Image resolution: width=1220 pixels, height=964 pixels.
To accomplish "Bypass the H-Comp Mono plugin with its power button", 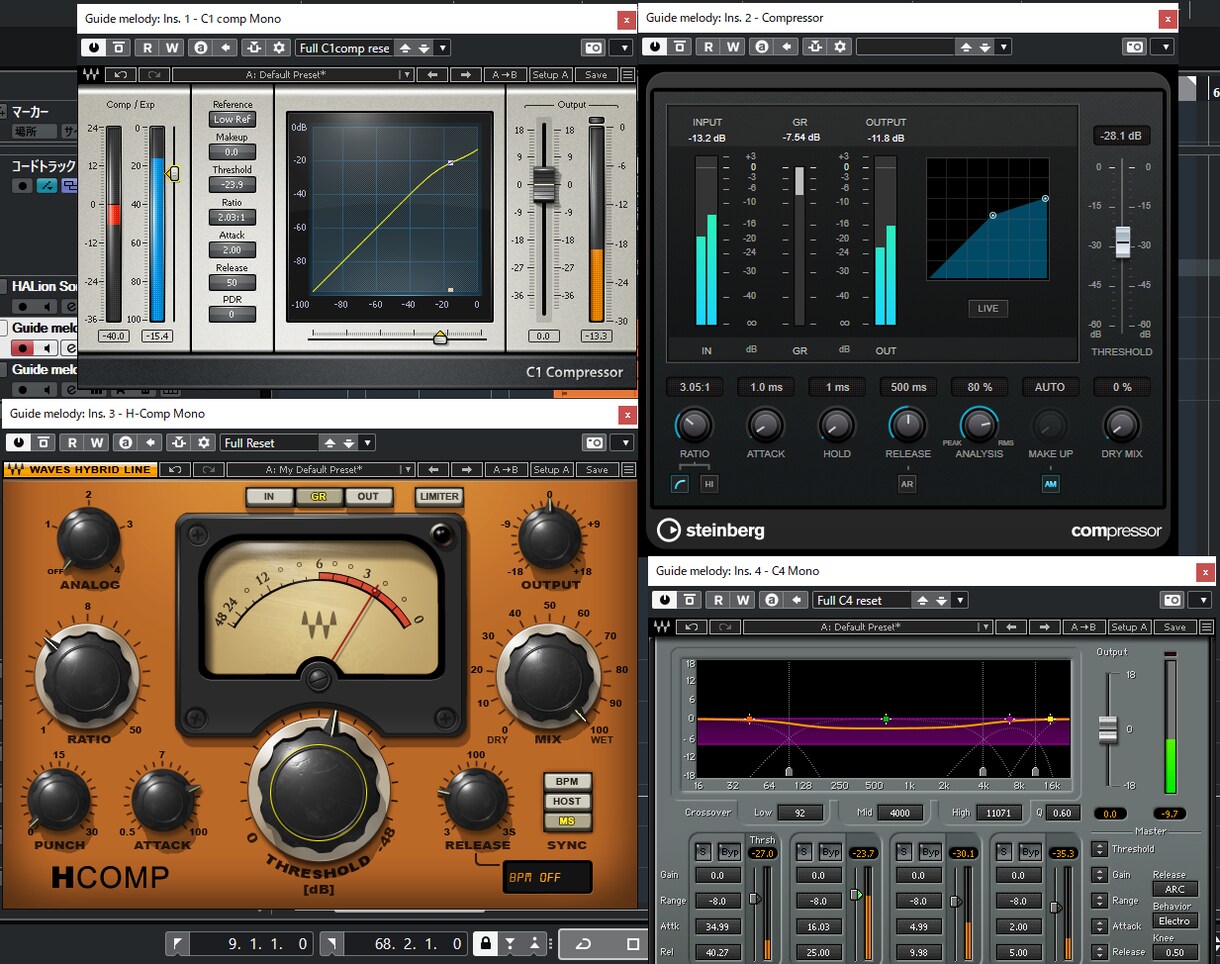I will click(18, 443).
